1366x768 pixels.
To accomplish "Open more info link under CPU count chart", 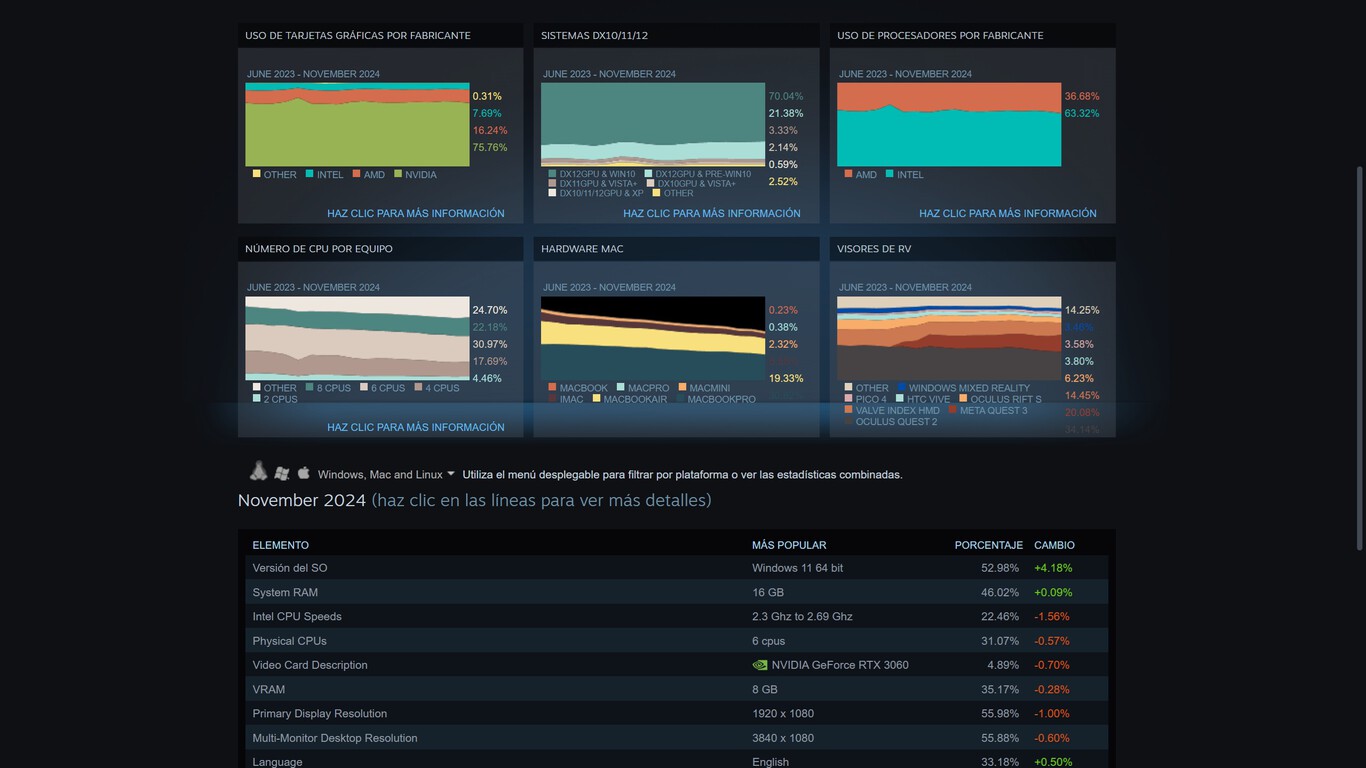I will [x=415, y=427].
